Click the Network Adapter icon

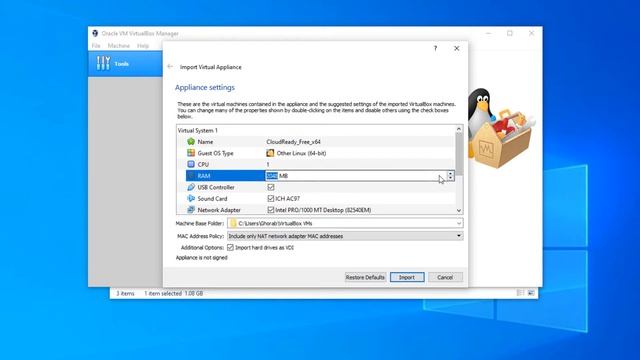[191, 209]
